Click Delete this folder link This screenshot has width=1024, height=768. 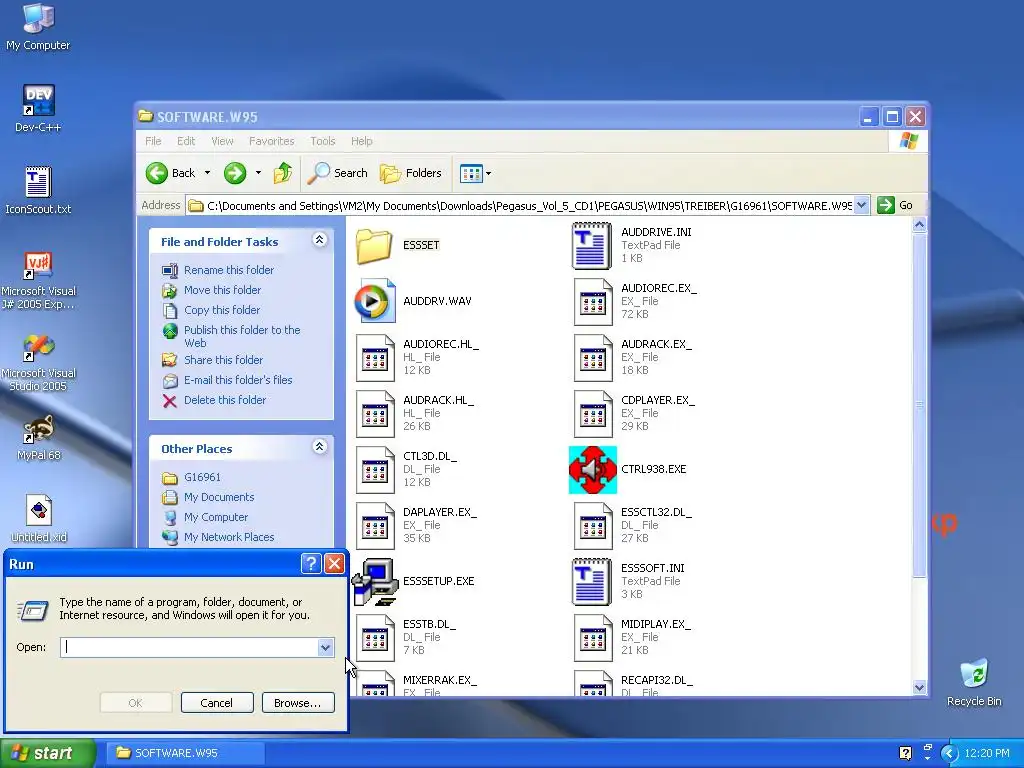[225, 400]
